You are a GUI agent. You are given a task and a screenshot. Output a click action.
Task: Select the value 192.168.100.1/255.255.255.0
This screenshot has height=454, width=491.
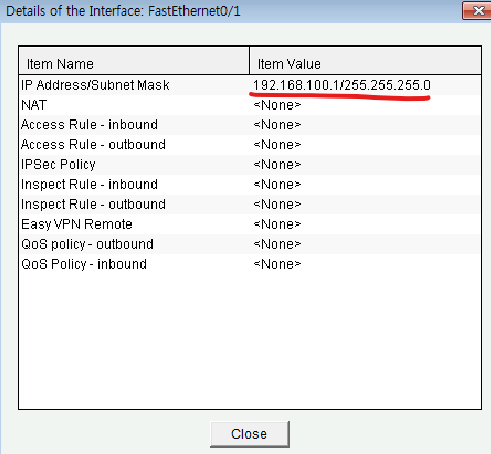click(x=342, y=85)
